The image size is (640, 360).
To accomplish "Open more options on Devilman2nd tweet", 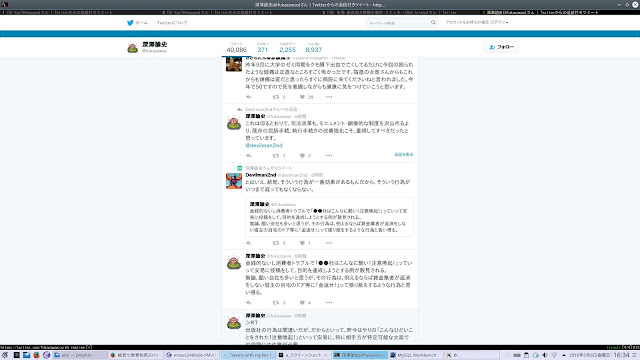I will coord(329,243).
